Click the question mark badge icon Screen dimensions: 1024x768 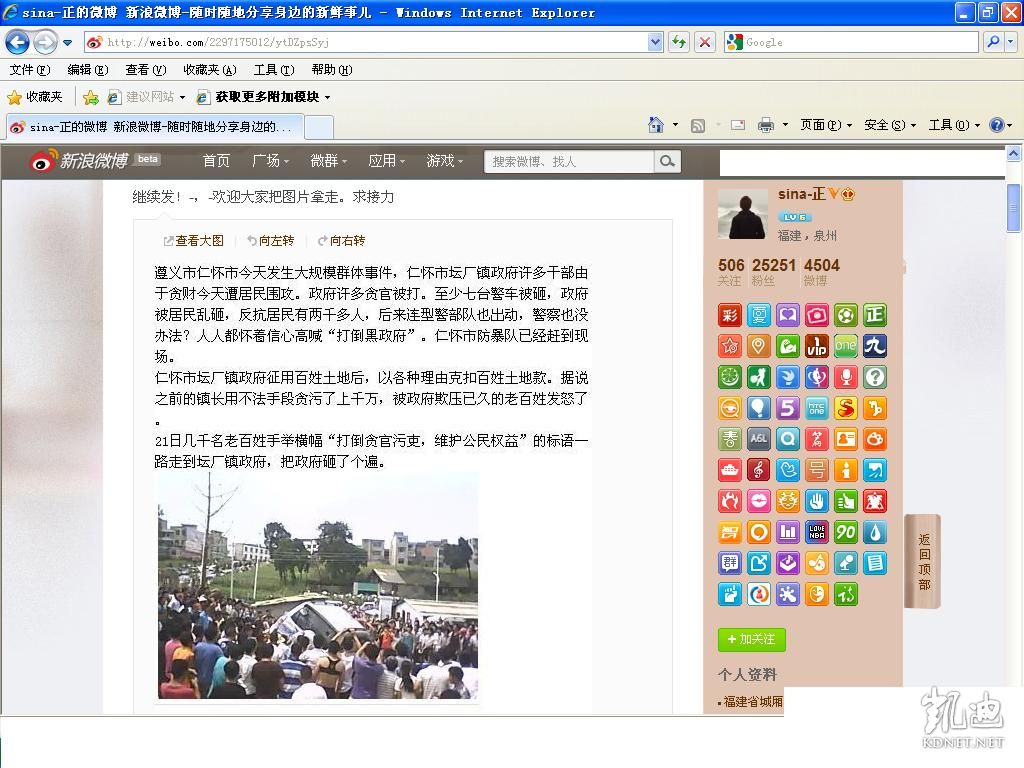[875, 378]
